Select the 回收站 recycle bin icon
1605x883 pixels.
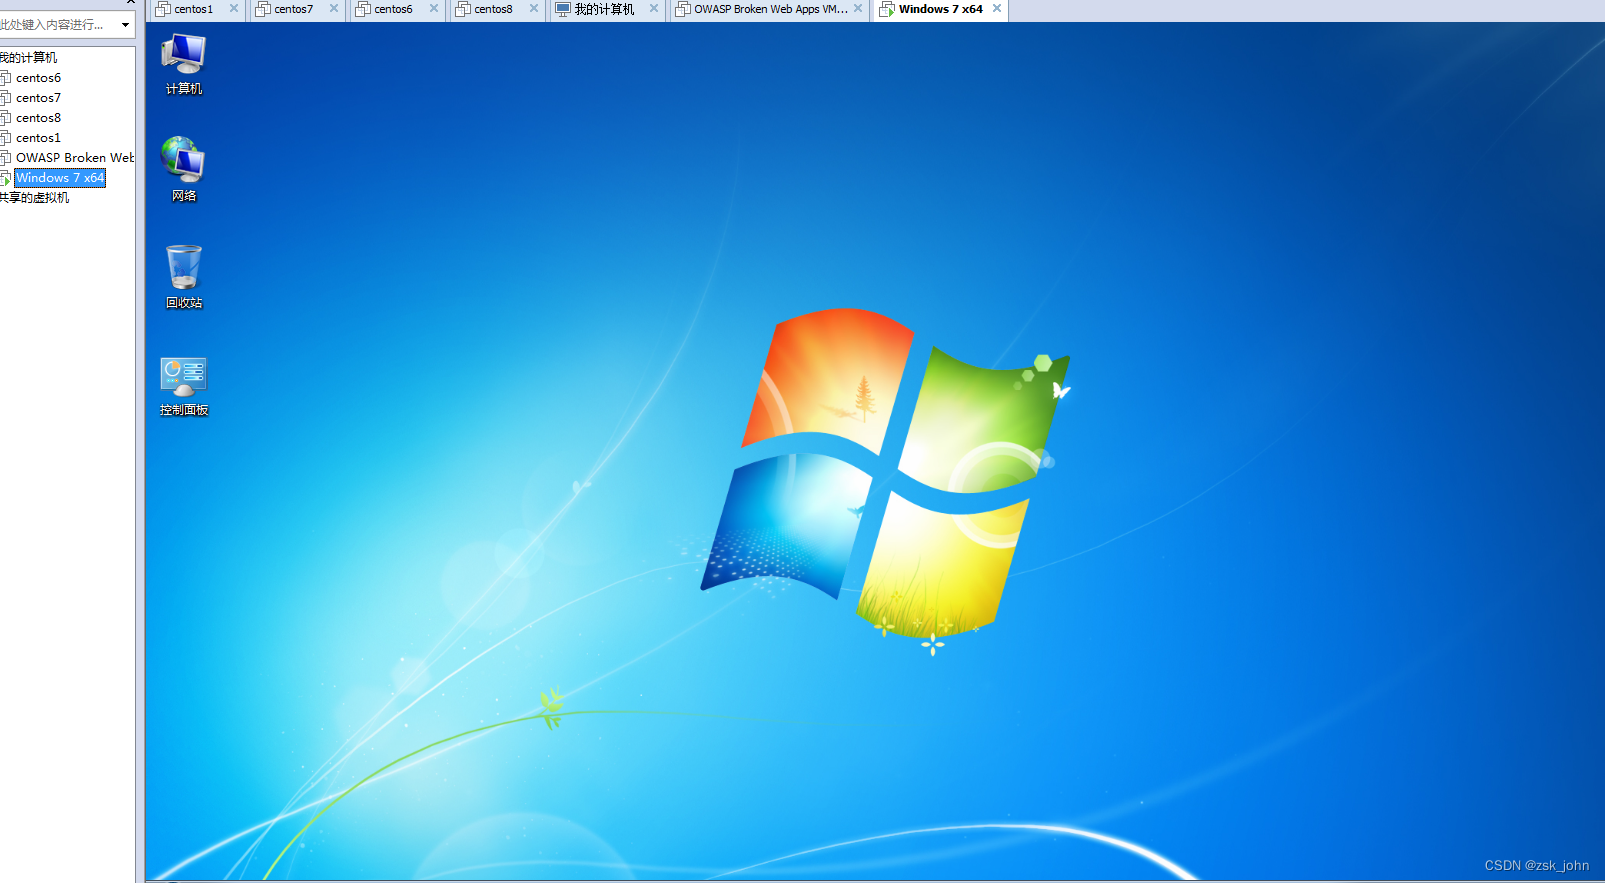click(184, 277)
